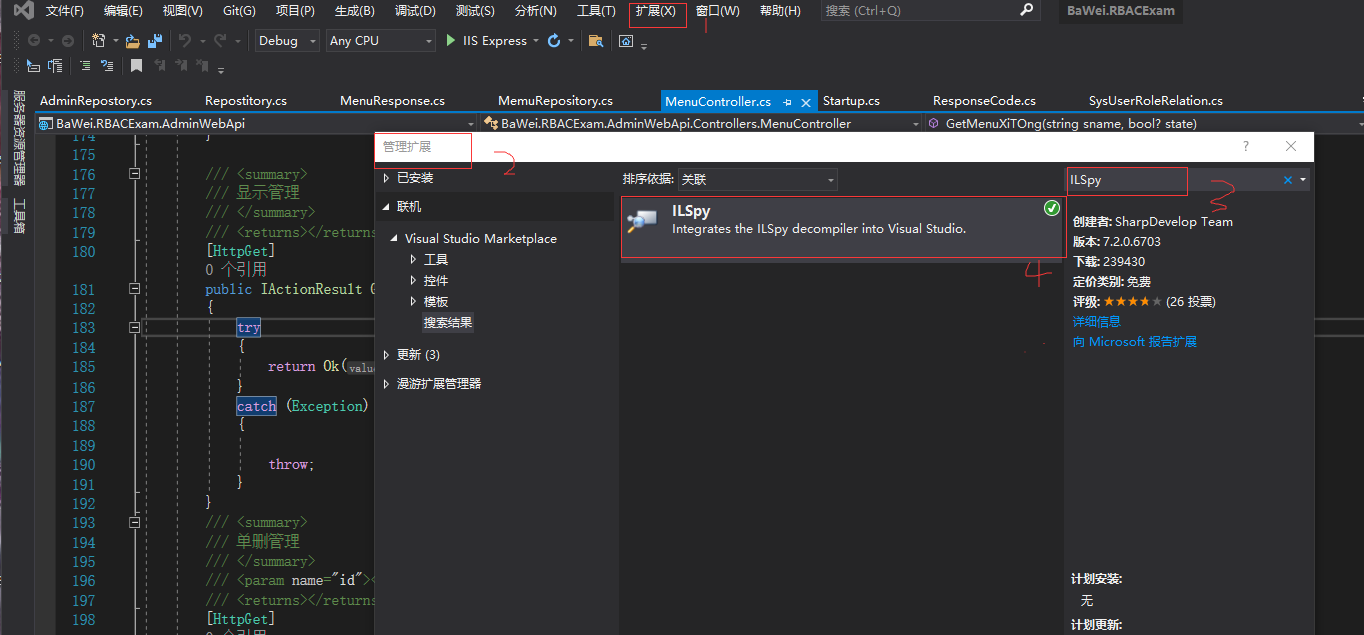Click the Visual Studio logo icon
Image resolution: width=1364 pixels, height=635 pixels.
point(23,11)
